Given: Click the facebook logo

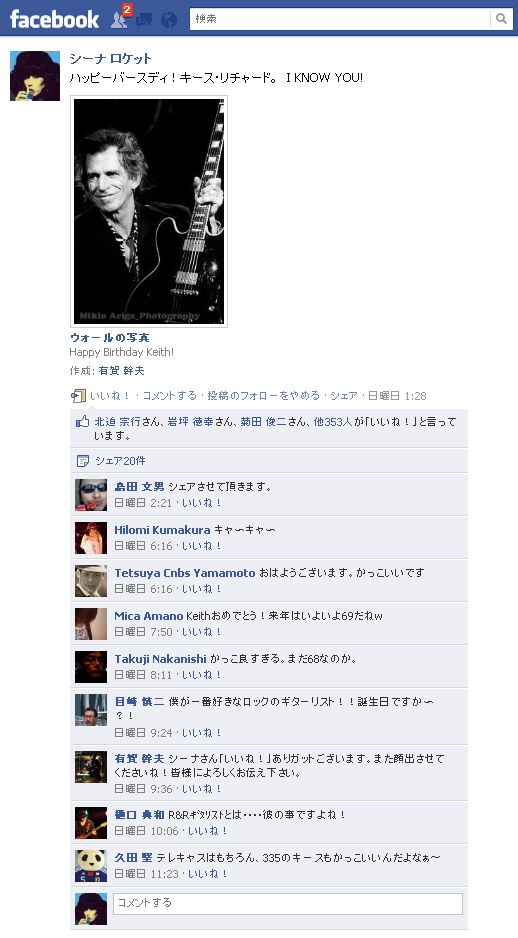Looking at the screenshot, I should pyautogui.click(x=54, y=19).
